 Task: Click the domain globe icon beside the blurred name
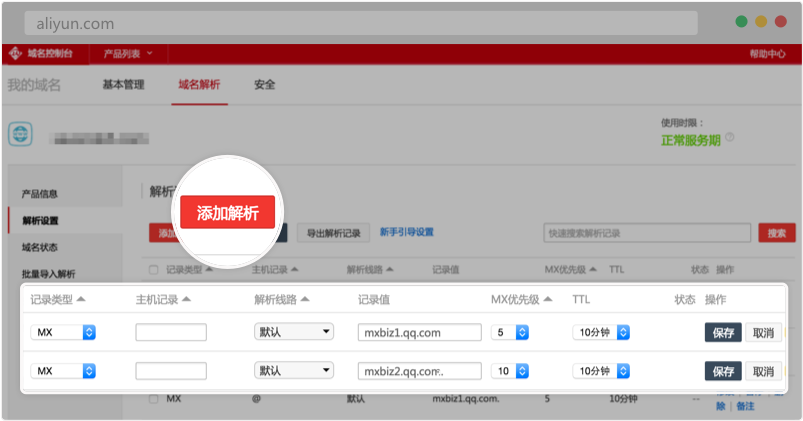tap(22, 134)
